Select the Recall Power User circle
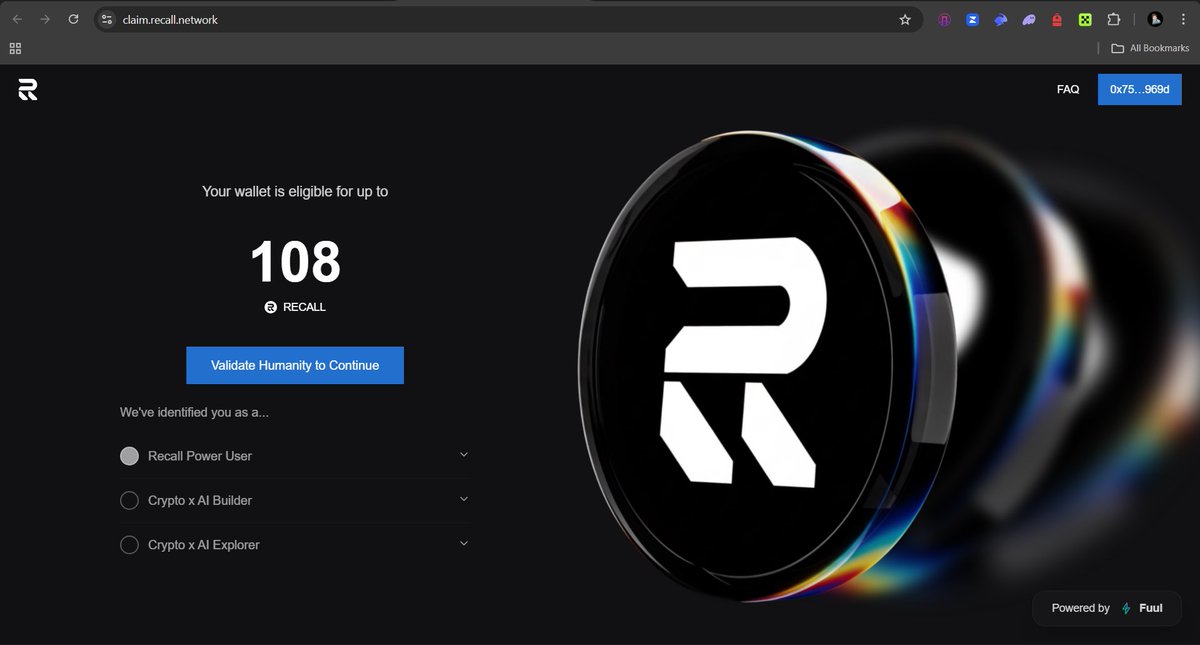Image resolution: width=1200 pixels, height=645 pixels. point(129,456)
